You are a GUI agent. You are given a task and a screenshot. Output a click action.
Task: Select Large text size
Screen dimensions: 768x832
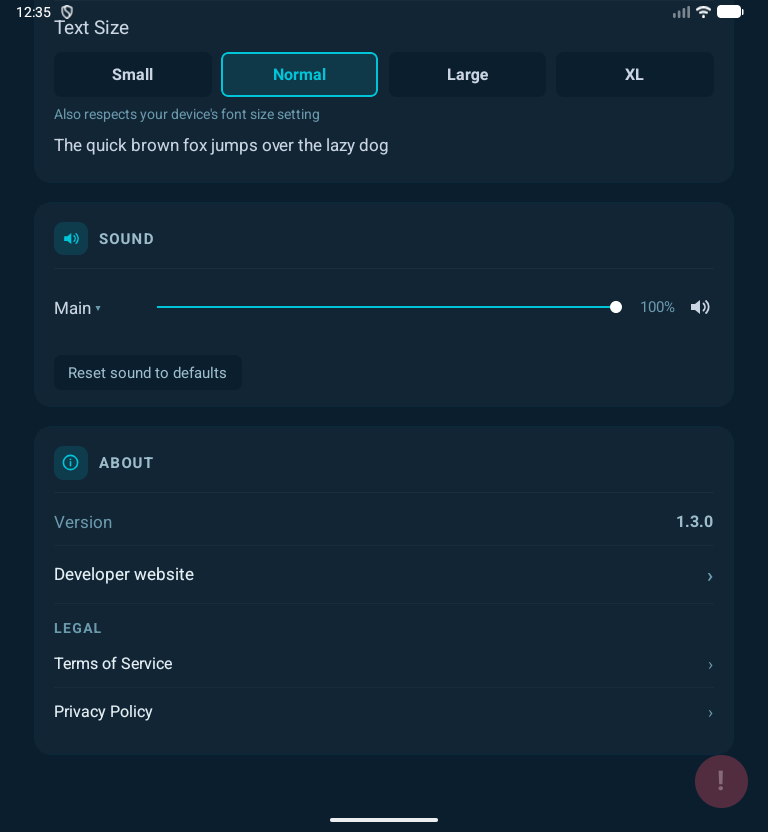tap(467, 75)
